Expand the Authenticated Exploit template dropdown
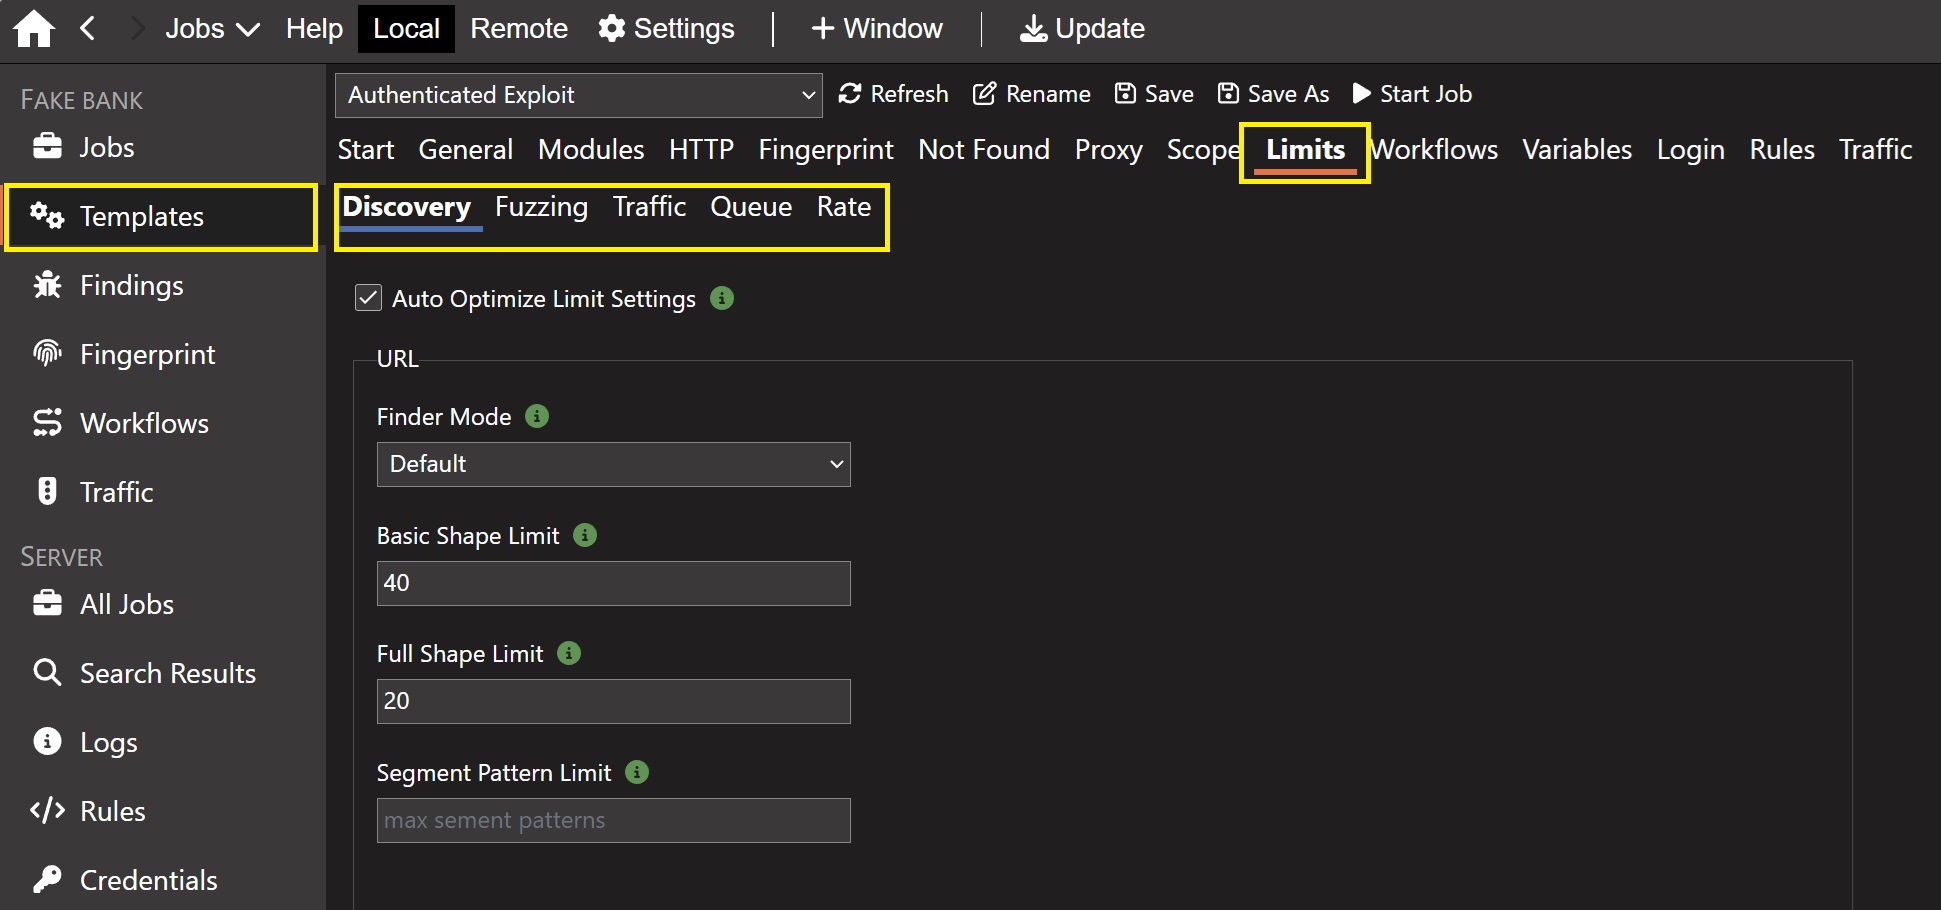Screen dimensions: 1941x910 [x=578, y=95]
